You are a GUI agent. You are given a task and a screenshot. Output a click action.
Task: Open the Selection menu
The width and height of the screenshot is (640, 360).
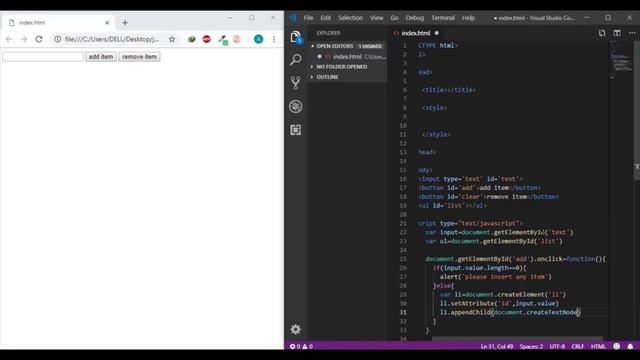(350, 18)
